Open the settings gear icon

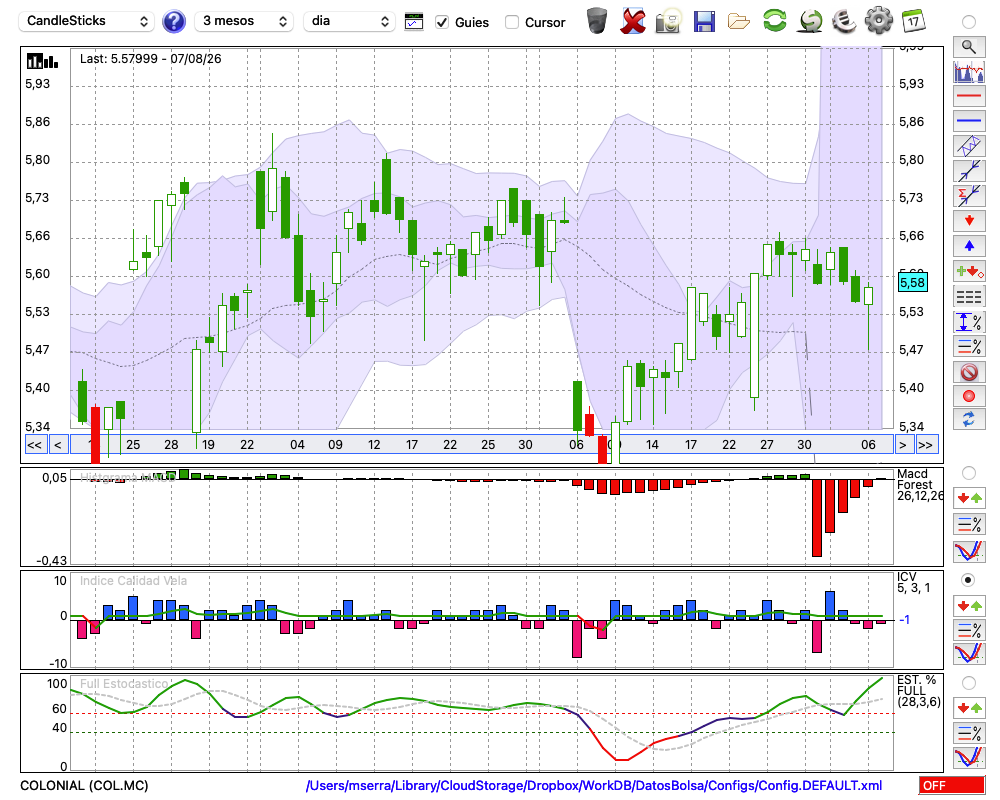[878, 20]
